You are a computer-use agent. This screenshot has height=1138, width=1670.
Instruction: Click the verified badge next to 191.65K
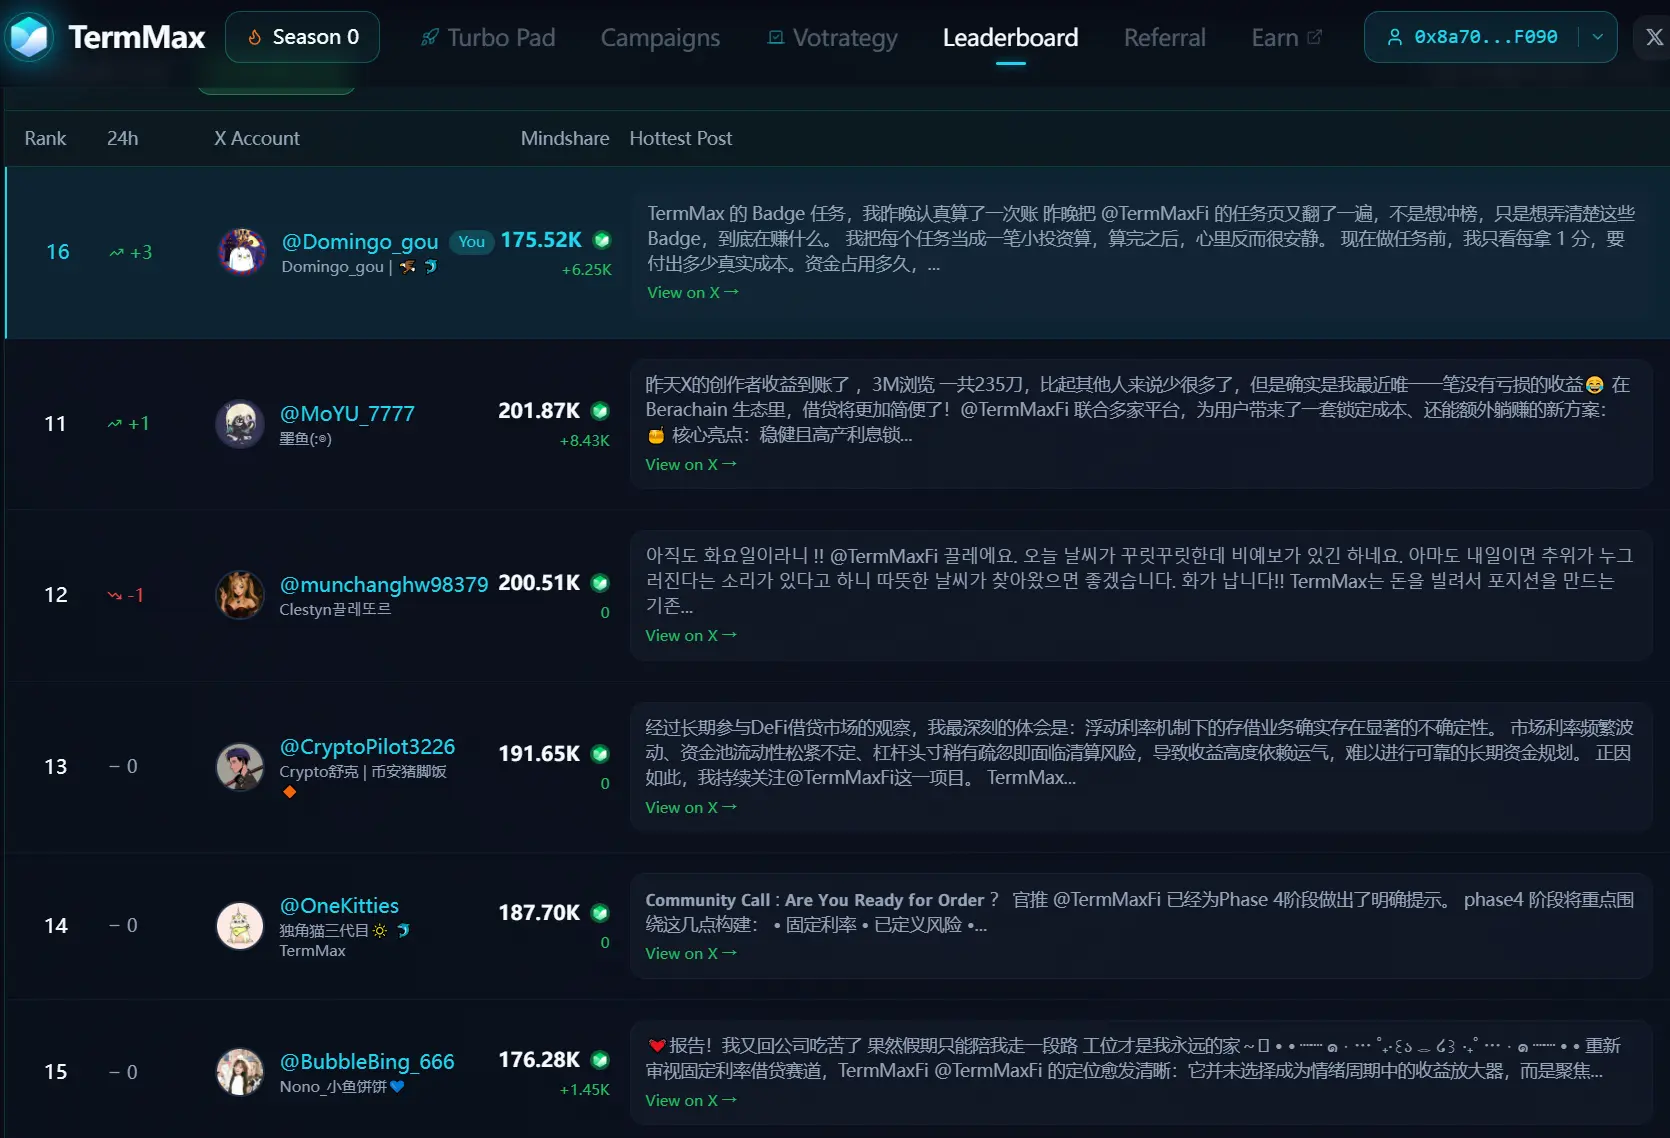point(600,754)
